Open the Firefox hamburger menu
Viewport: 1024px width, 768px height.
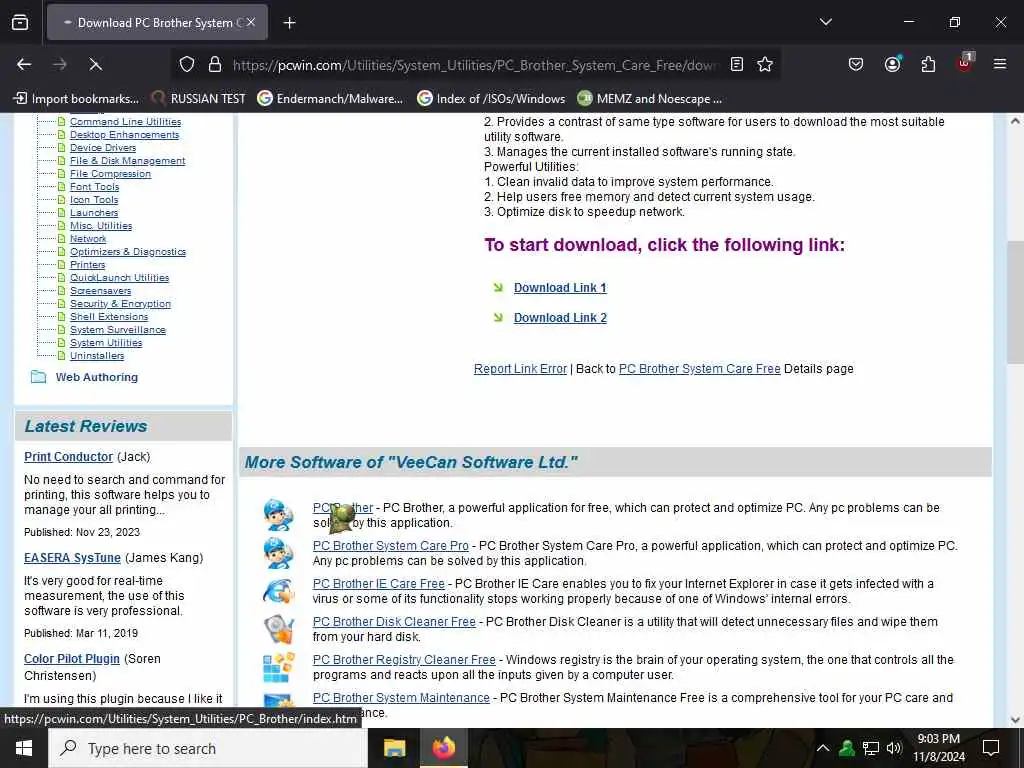[x=1000, y=64]
